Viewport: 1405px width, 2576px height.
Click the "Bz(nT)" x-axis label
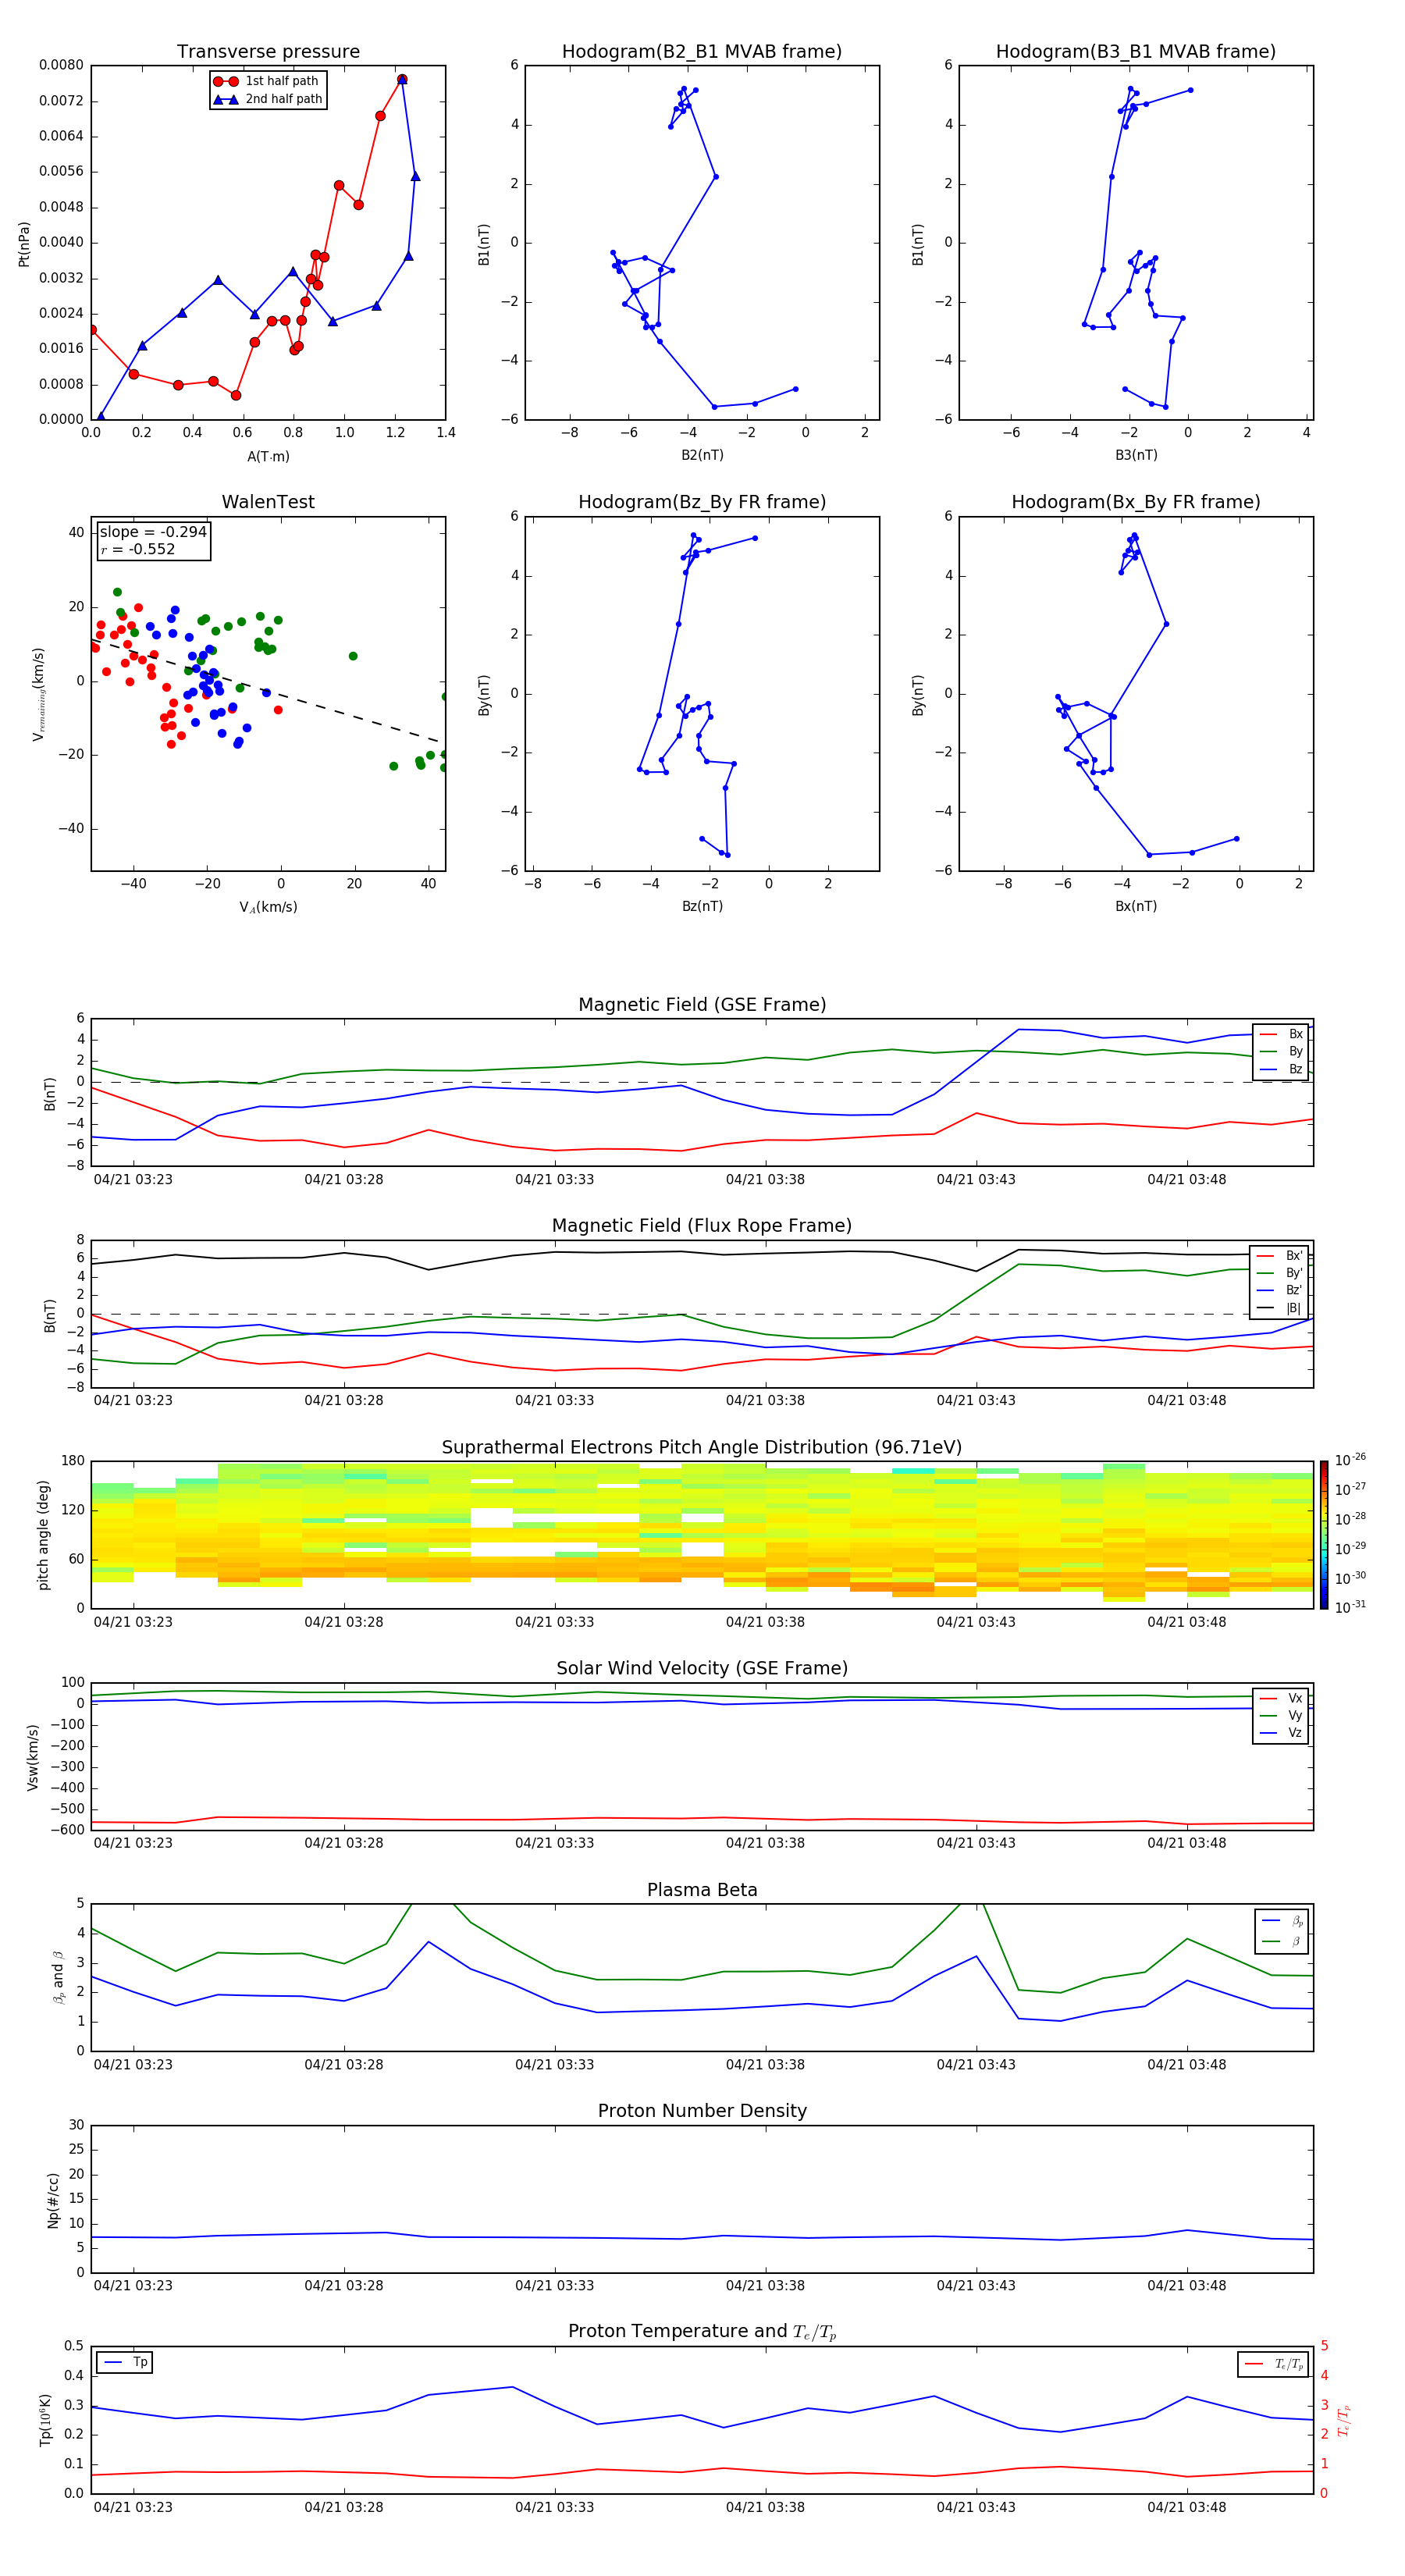[702, 906]
